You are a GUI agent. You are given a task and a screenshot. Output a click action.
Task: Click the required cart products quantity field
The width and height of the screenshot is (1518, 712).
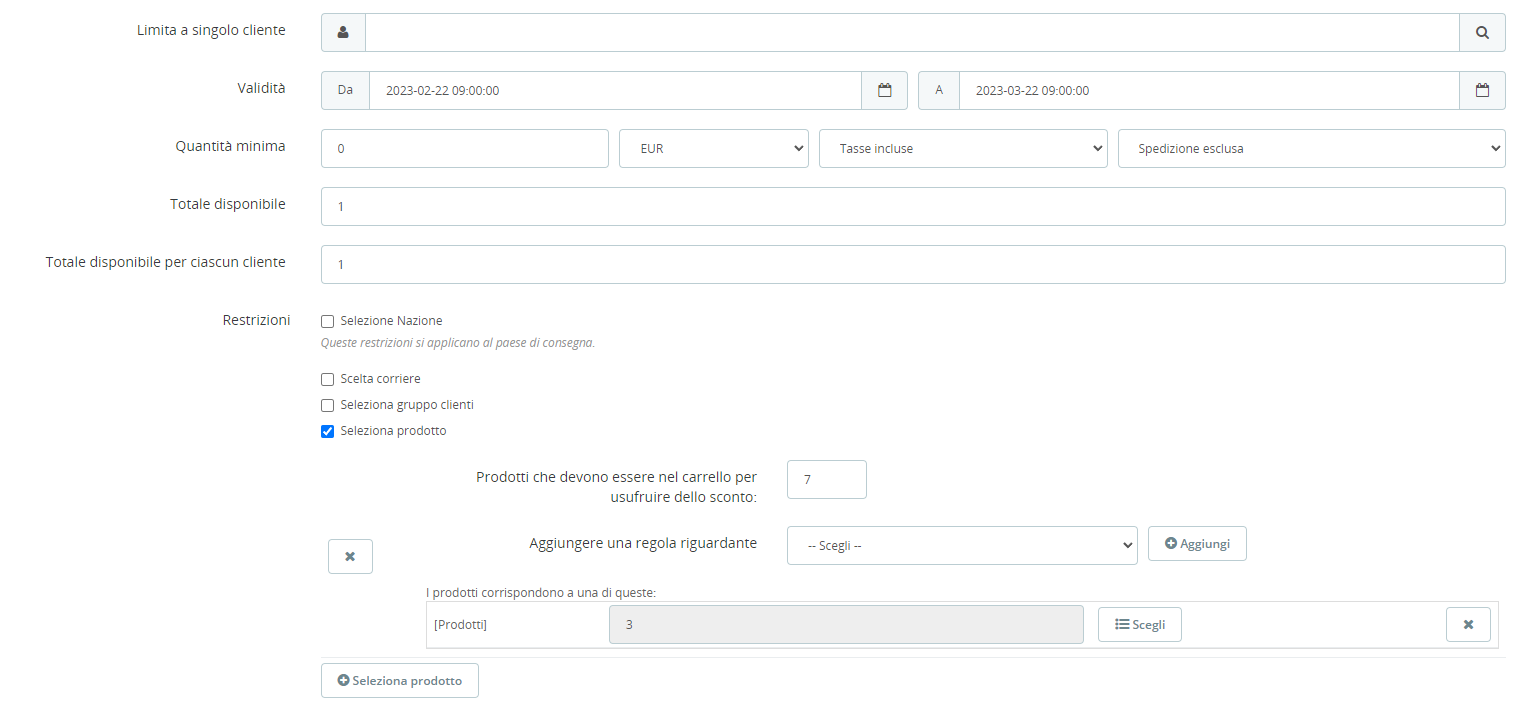tap(827, 479)
